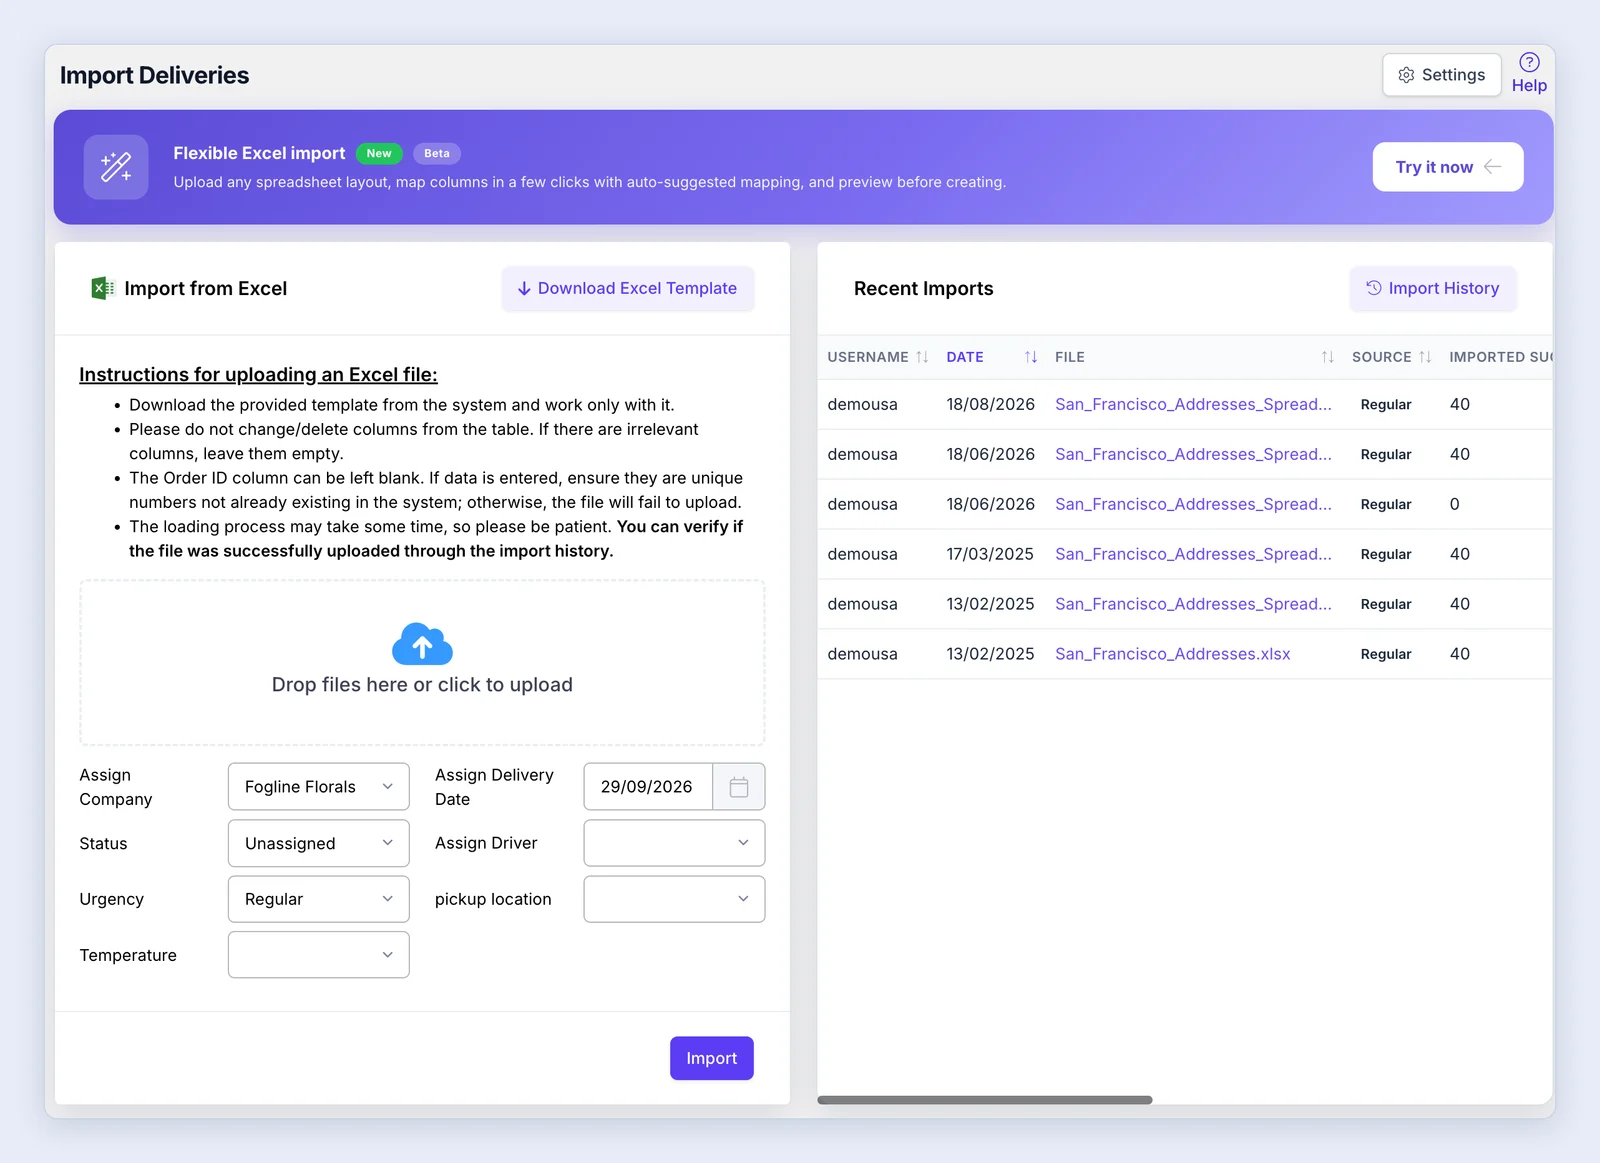
Task: Open San_Francisco_Addresses.xlsx file link
Action: pyautogui.click(x=1172, y=654)
